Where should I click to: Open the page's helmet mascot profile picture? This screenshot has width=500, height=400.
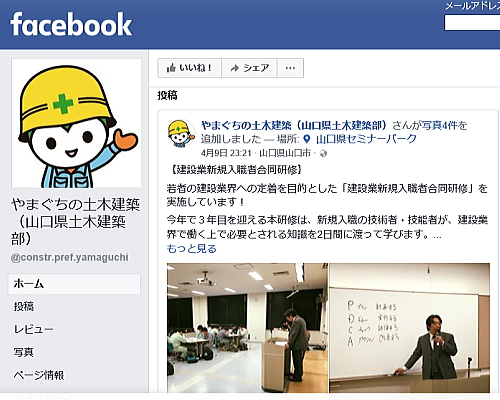[76, 123]
